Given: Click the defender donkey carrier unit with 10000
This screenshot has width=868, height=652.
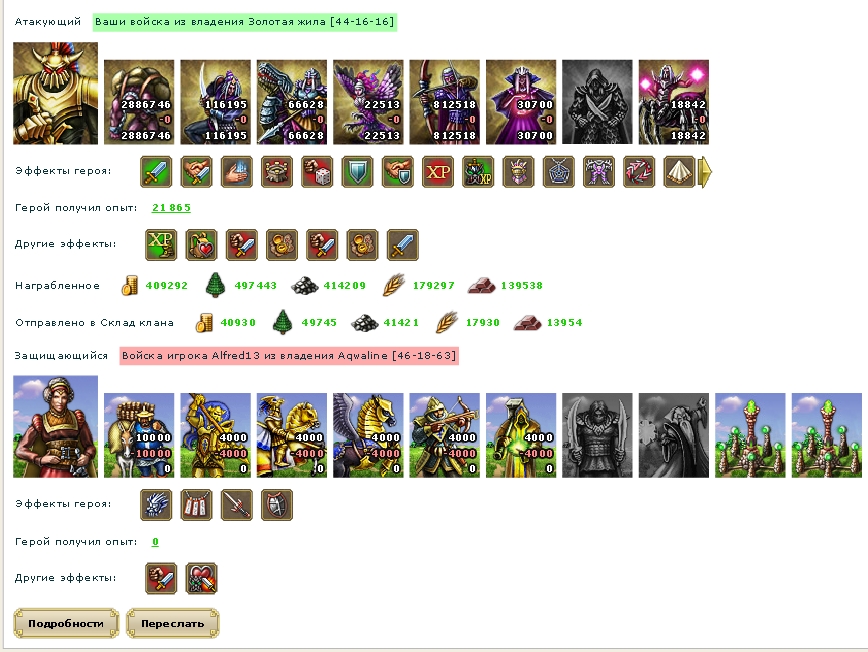Looking at the screenshot, I should click(139, 436).
